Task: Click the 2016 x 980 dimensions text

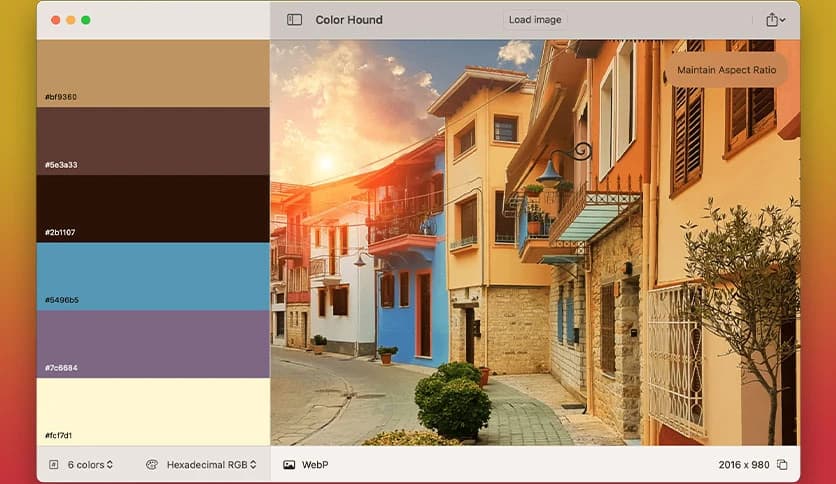Action: (x=744, y=465)
